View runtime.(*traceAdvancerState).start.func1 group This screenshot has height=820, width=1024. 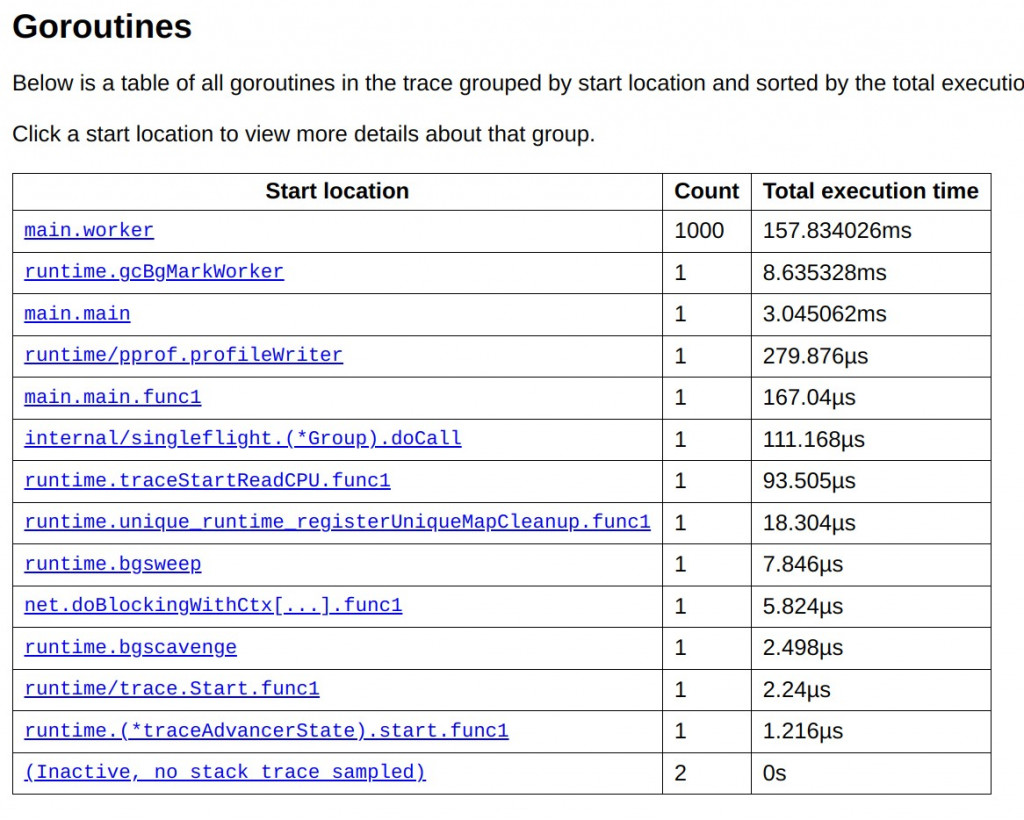266,731
